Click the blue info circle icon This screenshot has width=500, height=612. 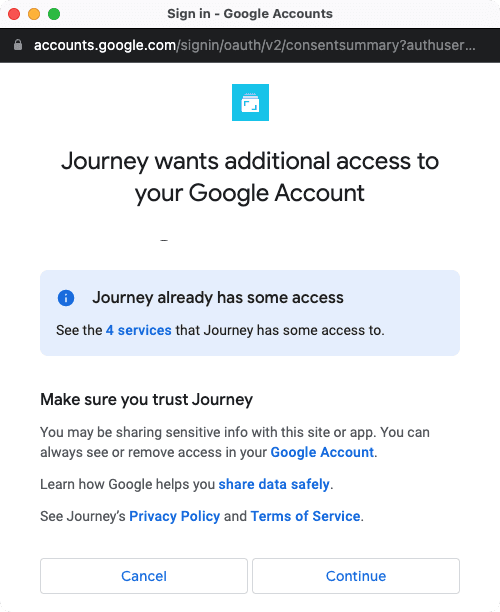(66, 298)
